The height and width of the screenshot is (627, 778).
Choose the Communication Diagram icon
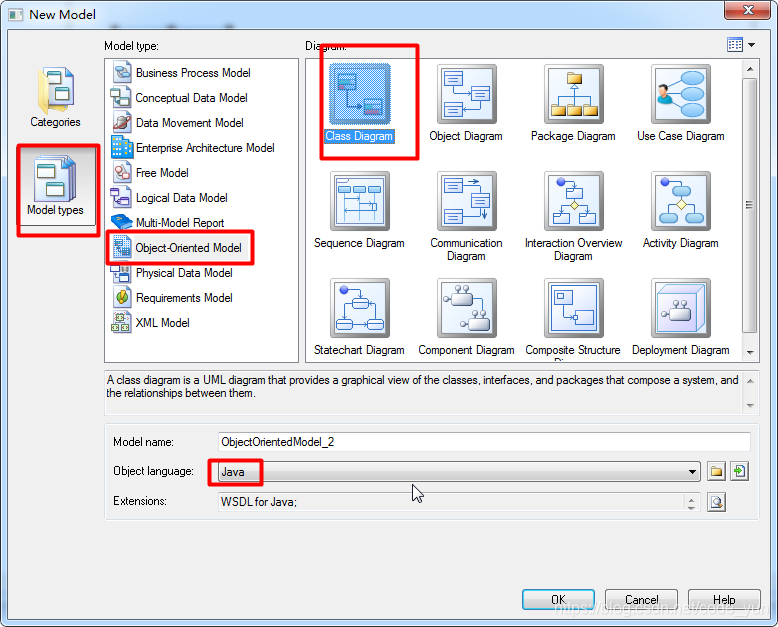(x=466, y=201)
